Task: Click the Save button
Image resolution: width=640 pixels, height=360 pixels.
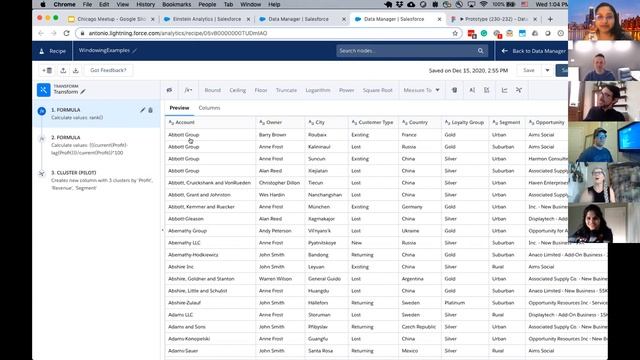Action: coord(529,70)
